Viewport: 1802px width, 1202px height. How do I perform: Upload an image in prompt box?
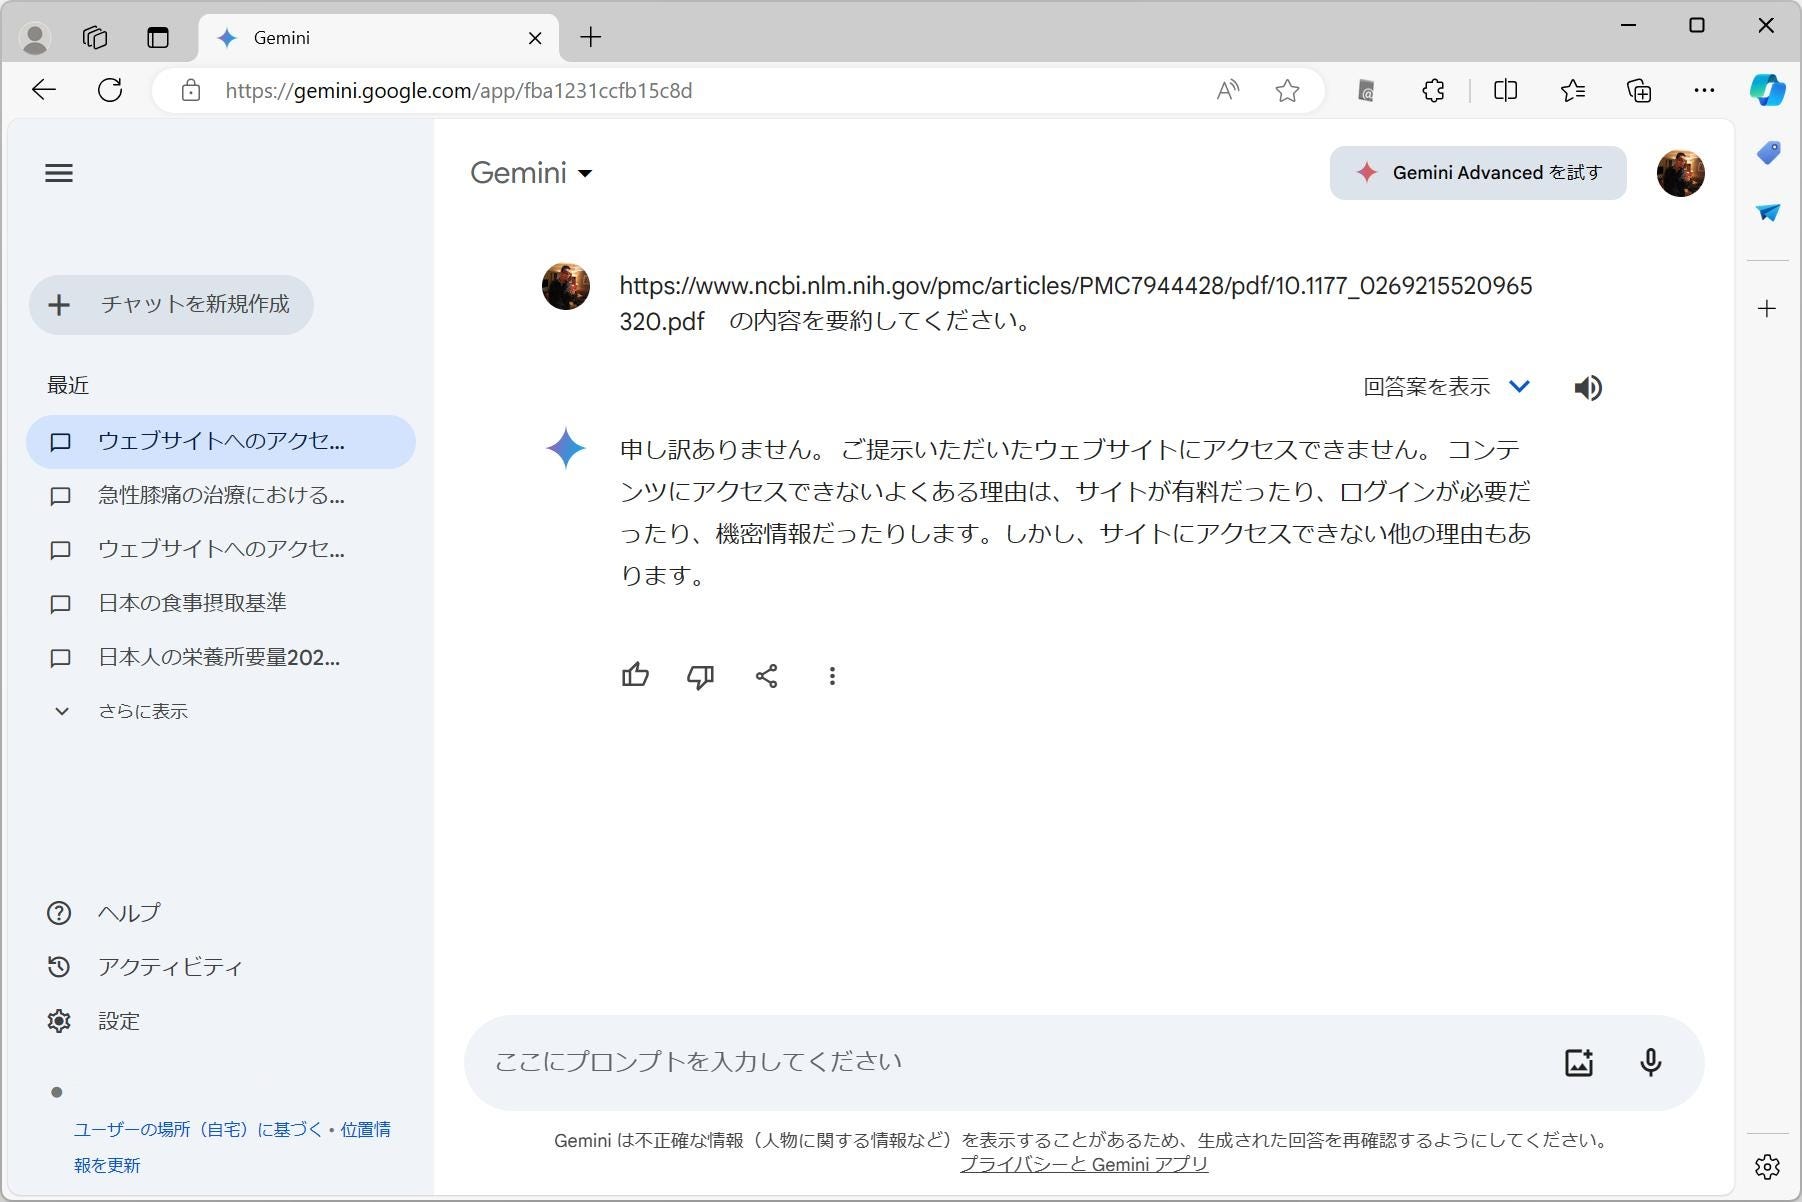(1579, 1062)
